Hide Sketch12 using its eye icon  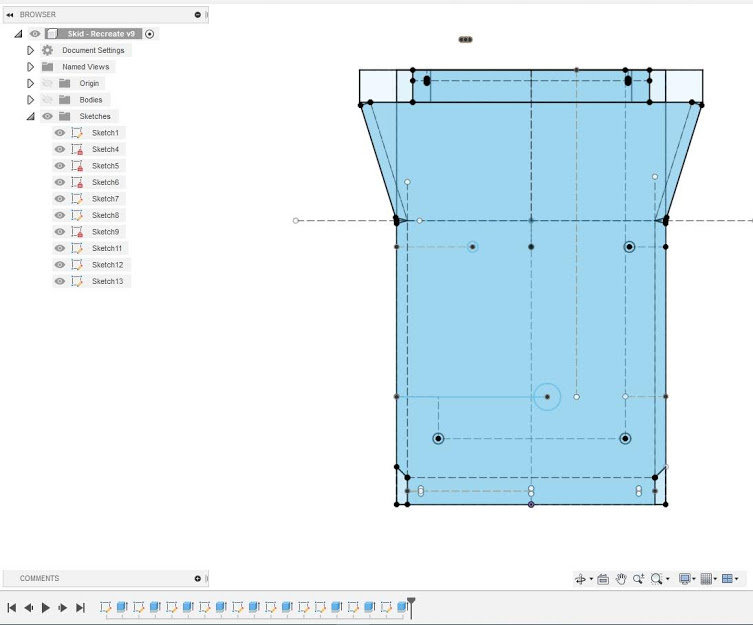(x=60, y=265)
